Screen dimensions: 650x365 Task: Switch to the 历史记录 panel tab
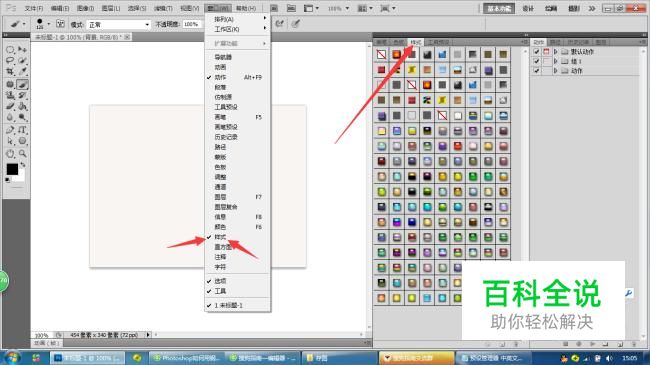[578, 42]
